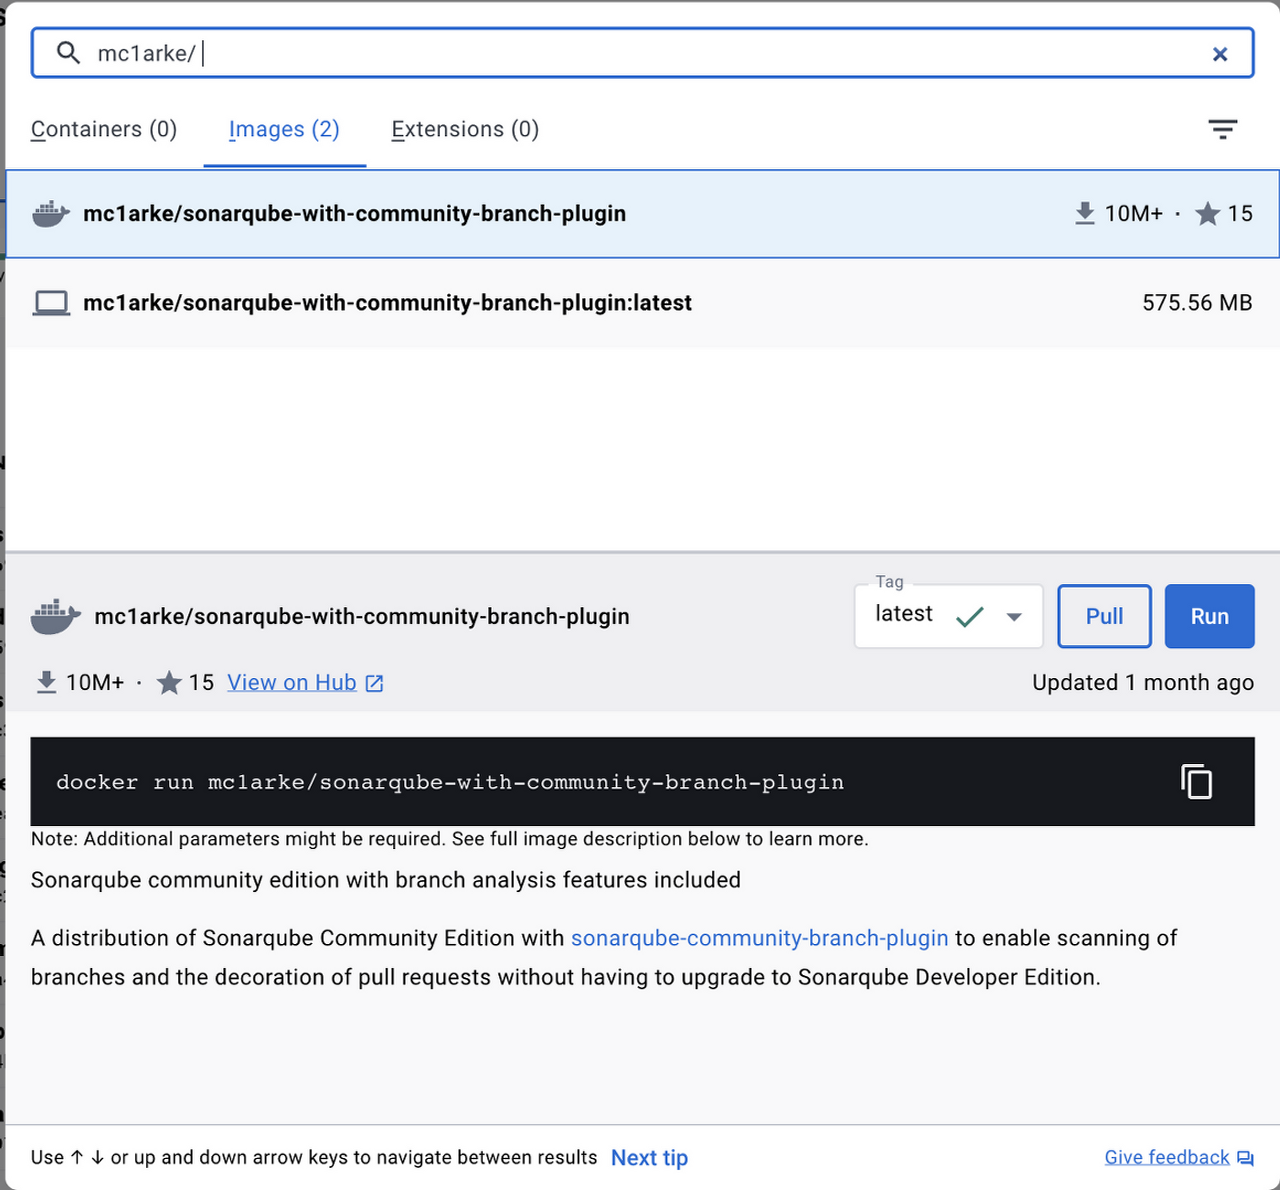Click the Sonarqube community edition description line

(x=386, y=880)
